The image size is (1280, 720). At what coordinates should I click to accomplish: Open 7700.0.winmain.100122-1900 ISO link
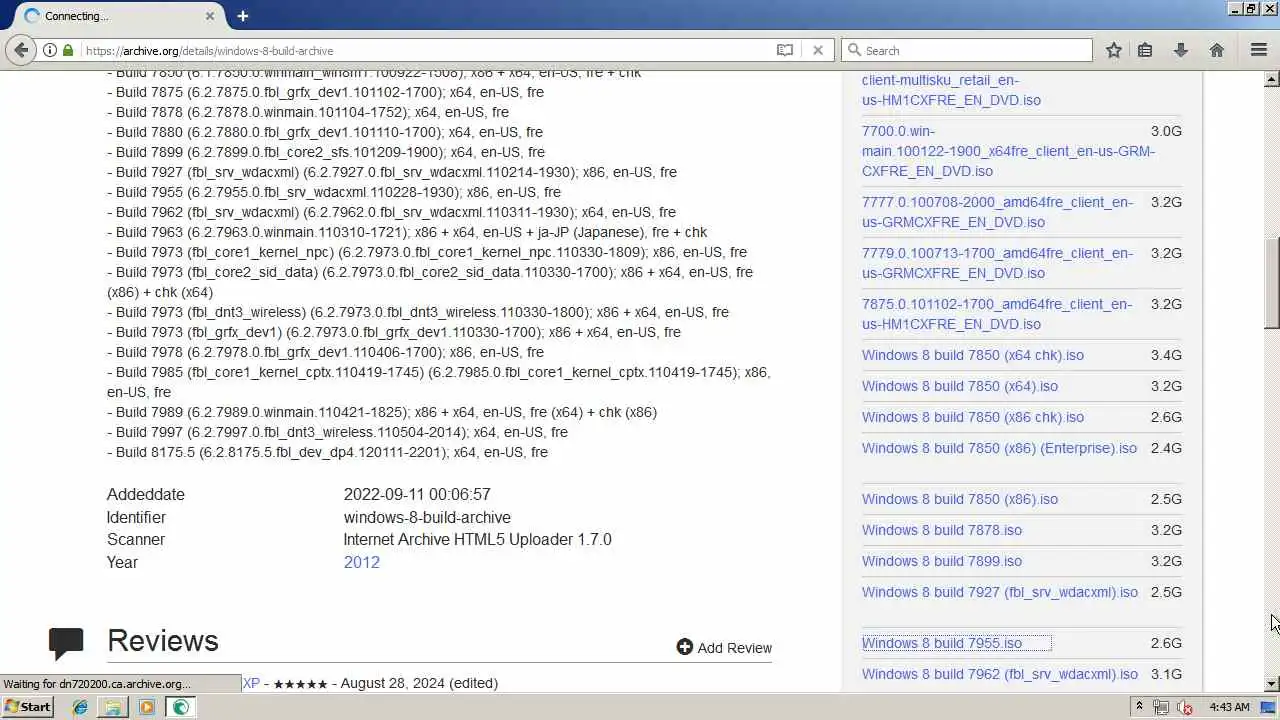[1008, 151]
